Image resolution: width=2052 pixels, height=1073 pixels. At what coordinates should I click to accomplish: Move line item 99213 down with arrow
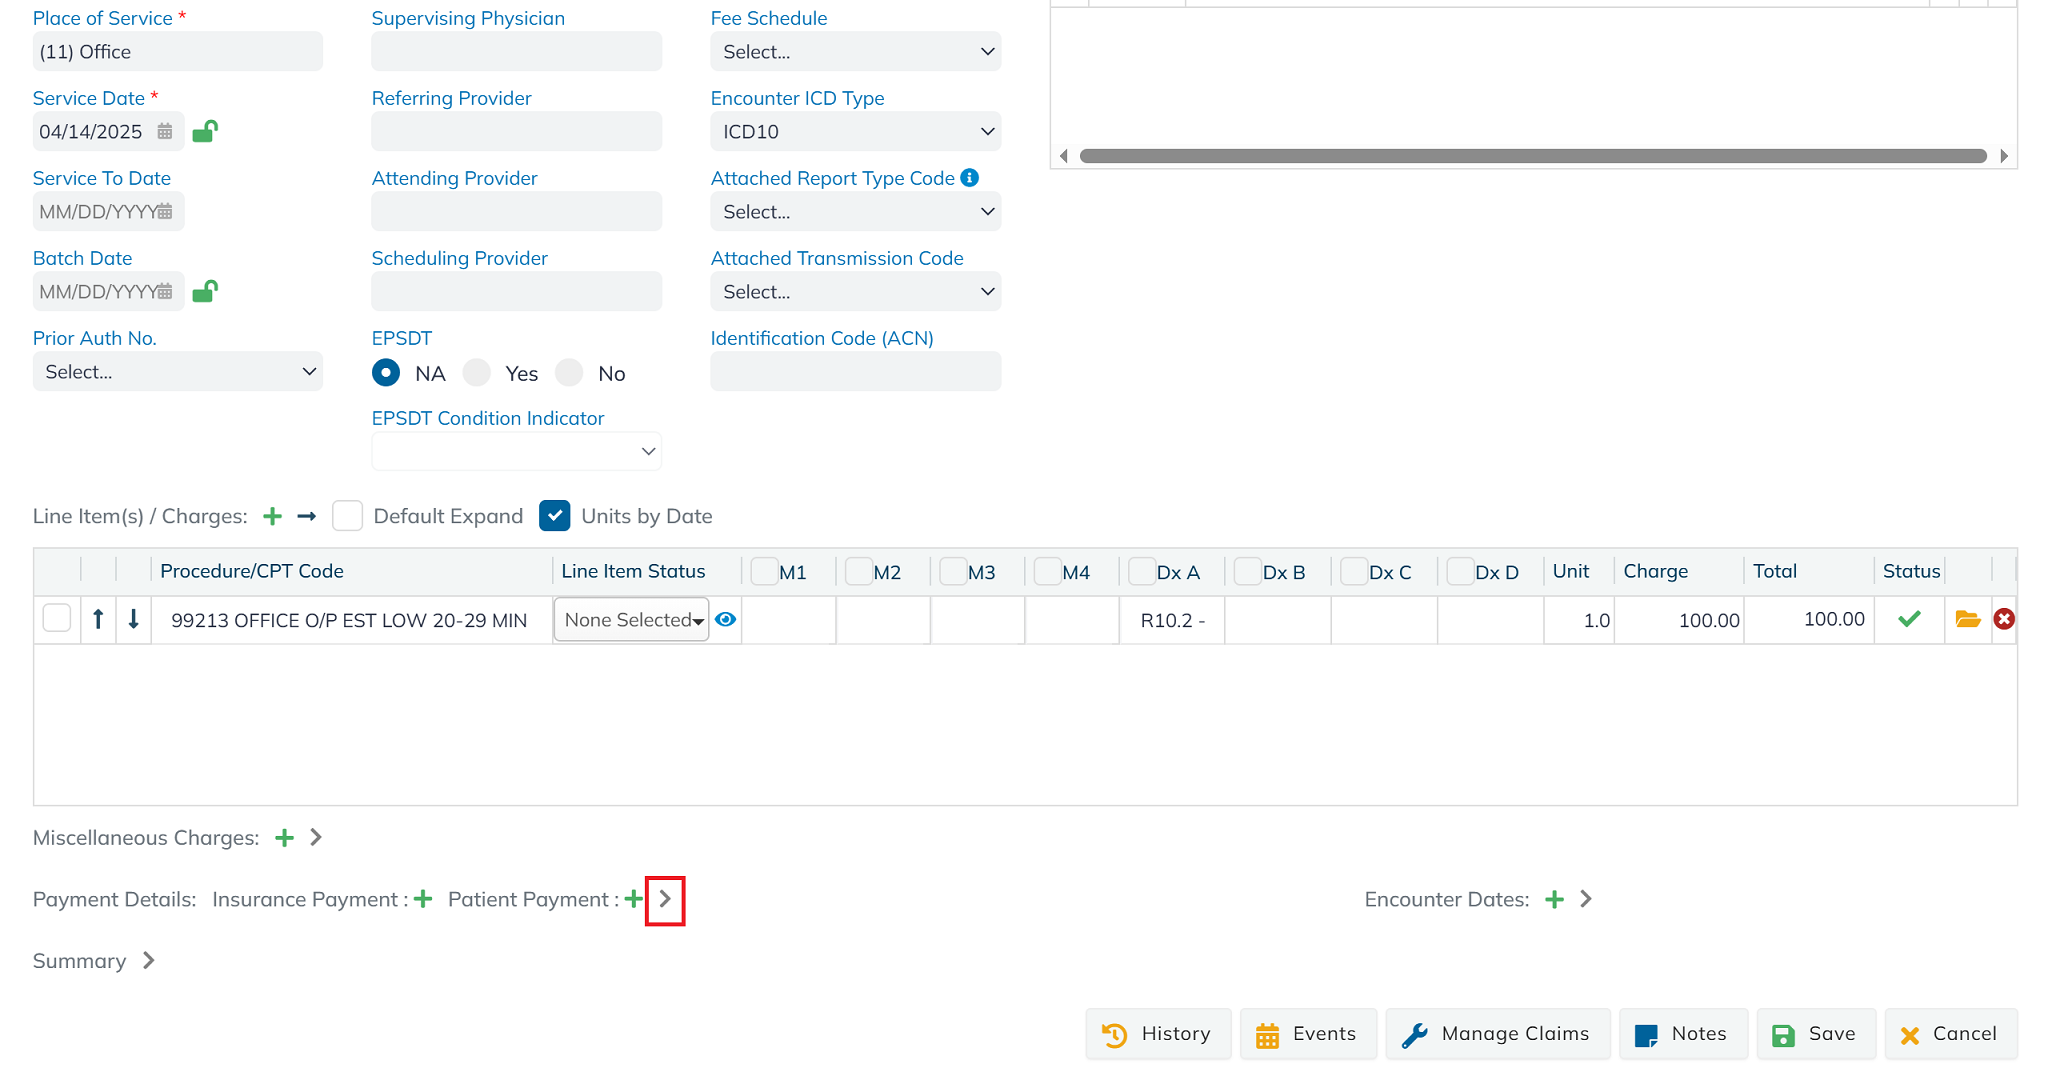pyautogui.click(x=133, y=619)
